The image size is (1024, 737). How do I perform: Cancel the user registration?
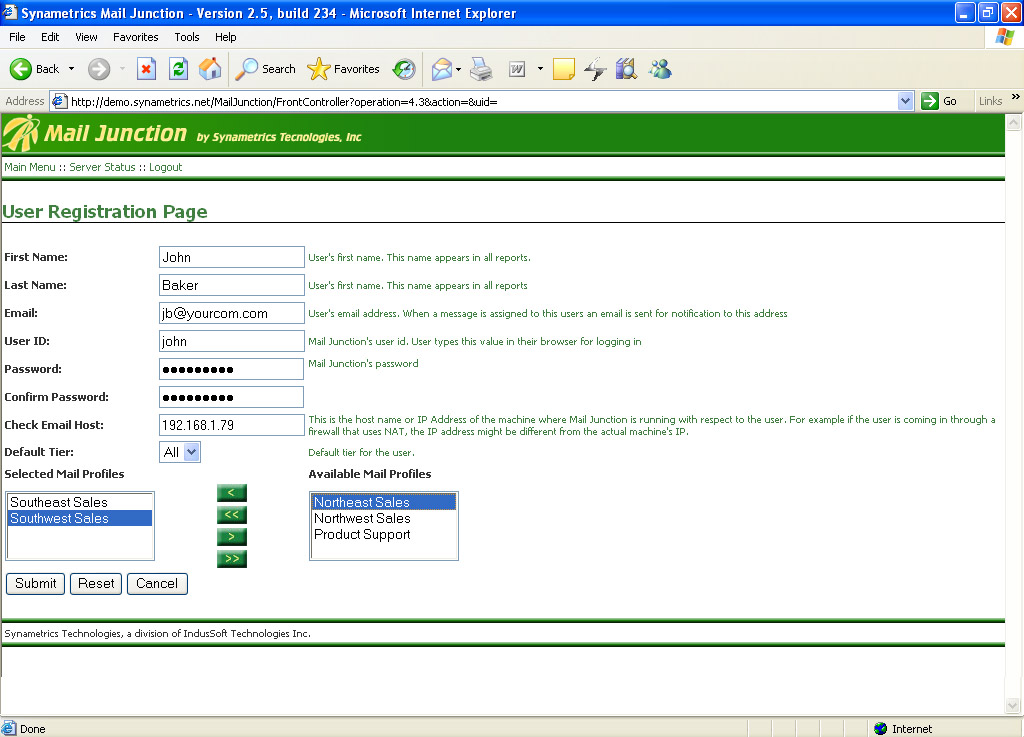coord(157,584)
